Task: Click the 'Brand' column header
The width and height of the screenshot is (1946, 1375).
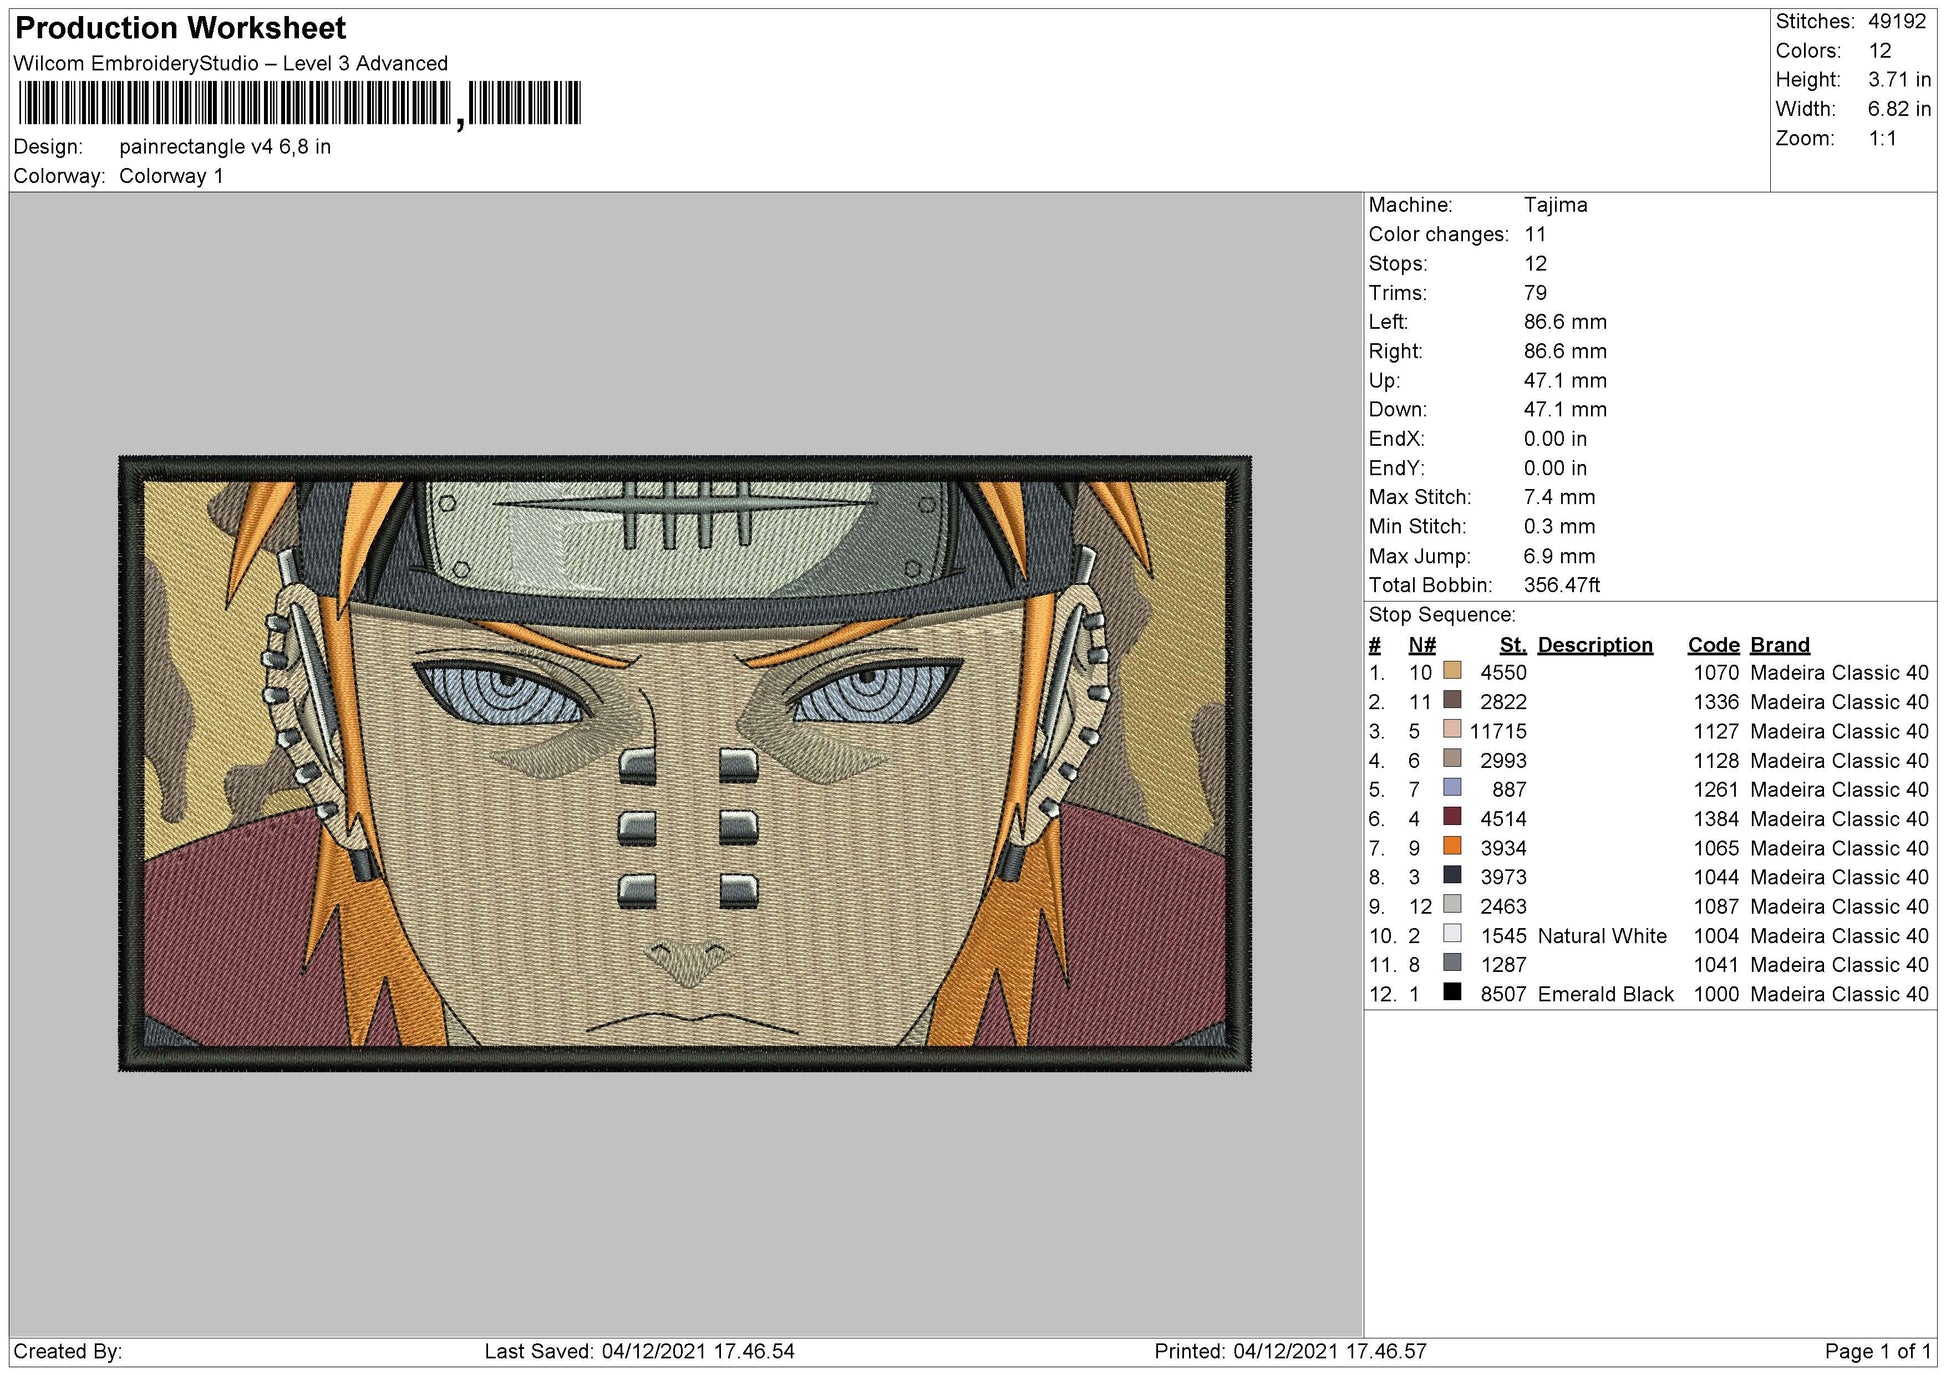Action: tap(1780, 645)
